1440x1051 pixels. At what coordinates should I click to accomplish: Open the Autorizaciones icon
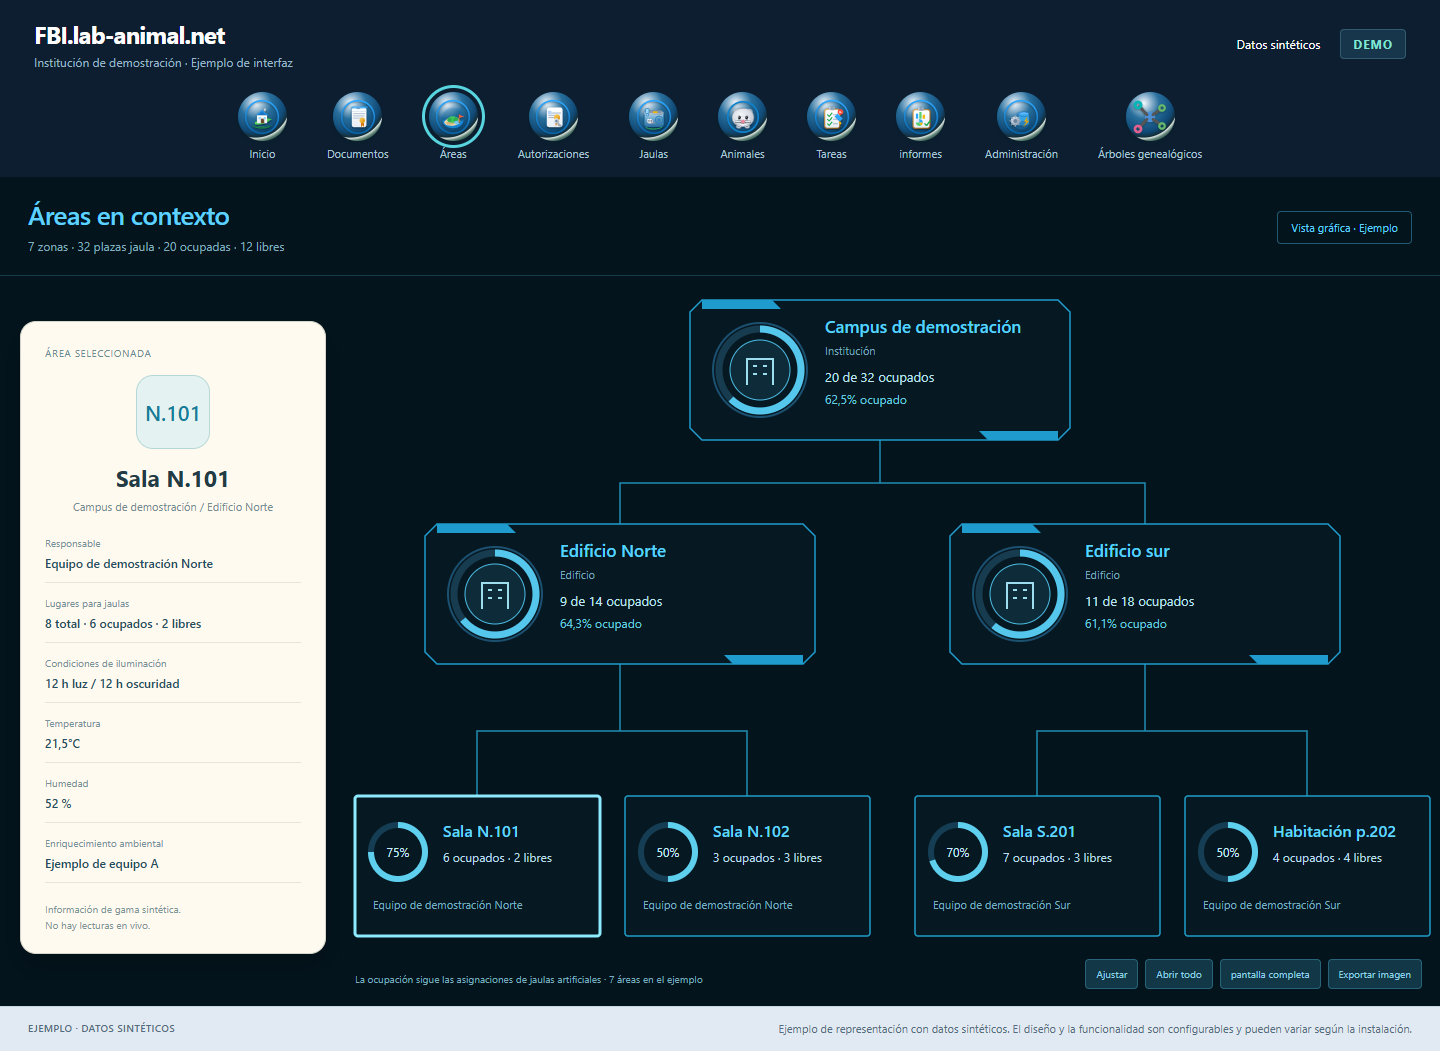coord(553,117)
